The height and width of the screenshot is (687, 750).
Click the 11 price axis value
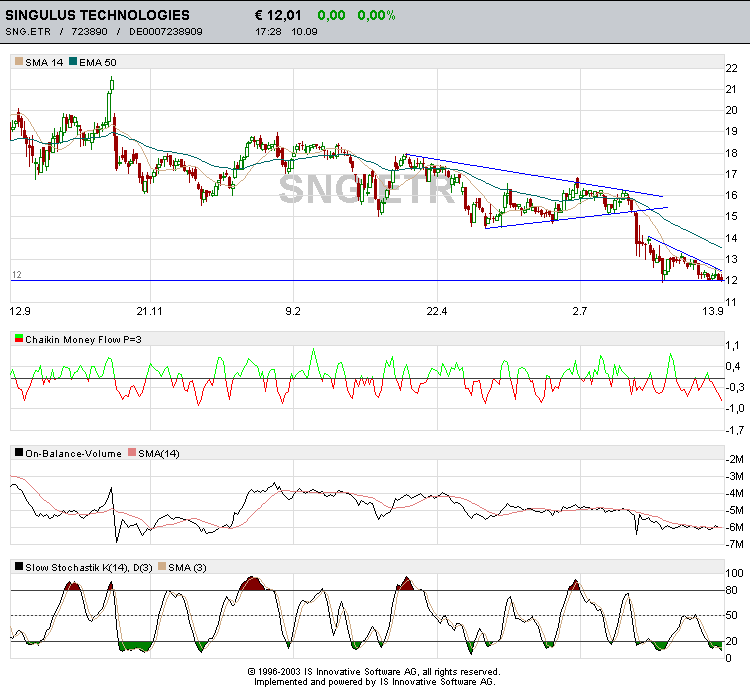(731, 302)
